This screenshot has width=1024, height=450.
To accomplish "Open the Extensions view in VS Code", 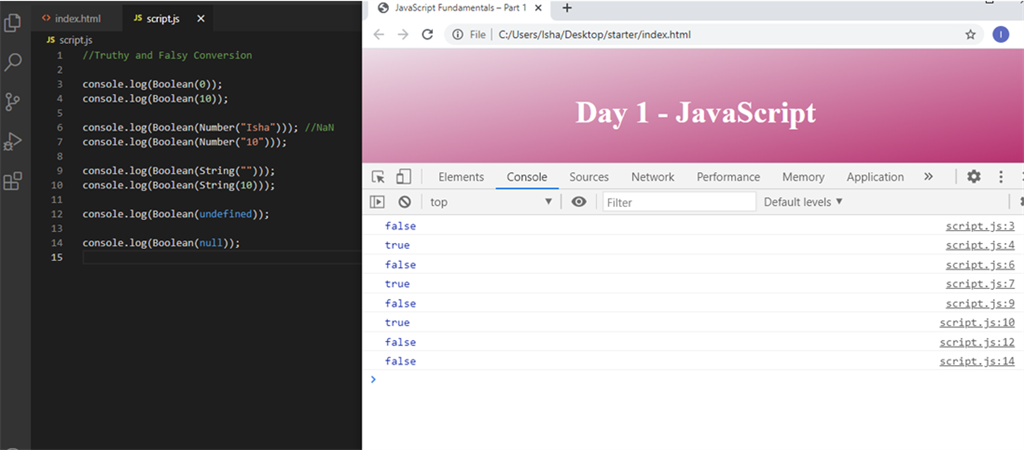I will point(13,181).
